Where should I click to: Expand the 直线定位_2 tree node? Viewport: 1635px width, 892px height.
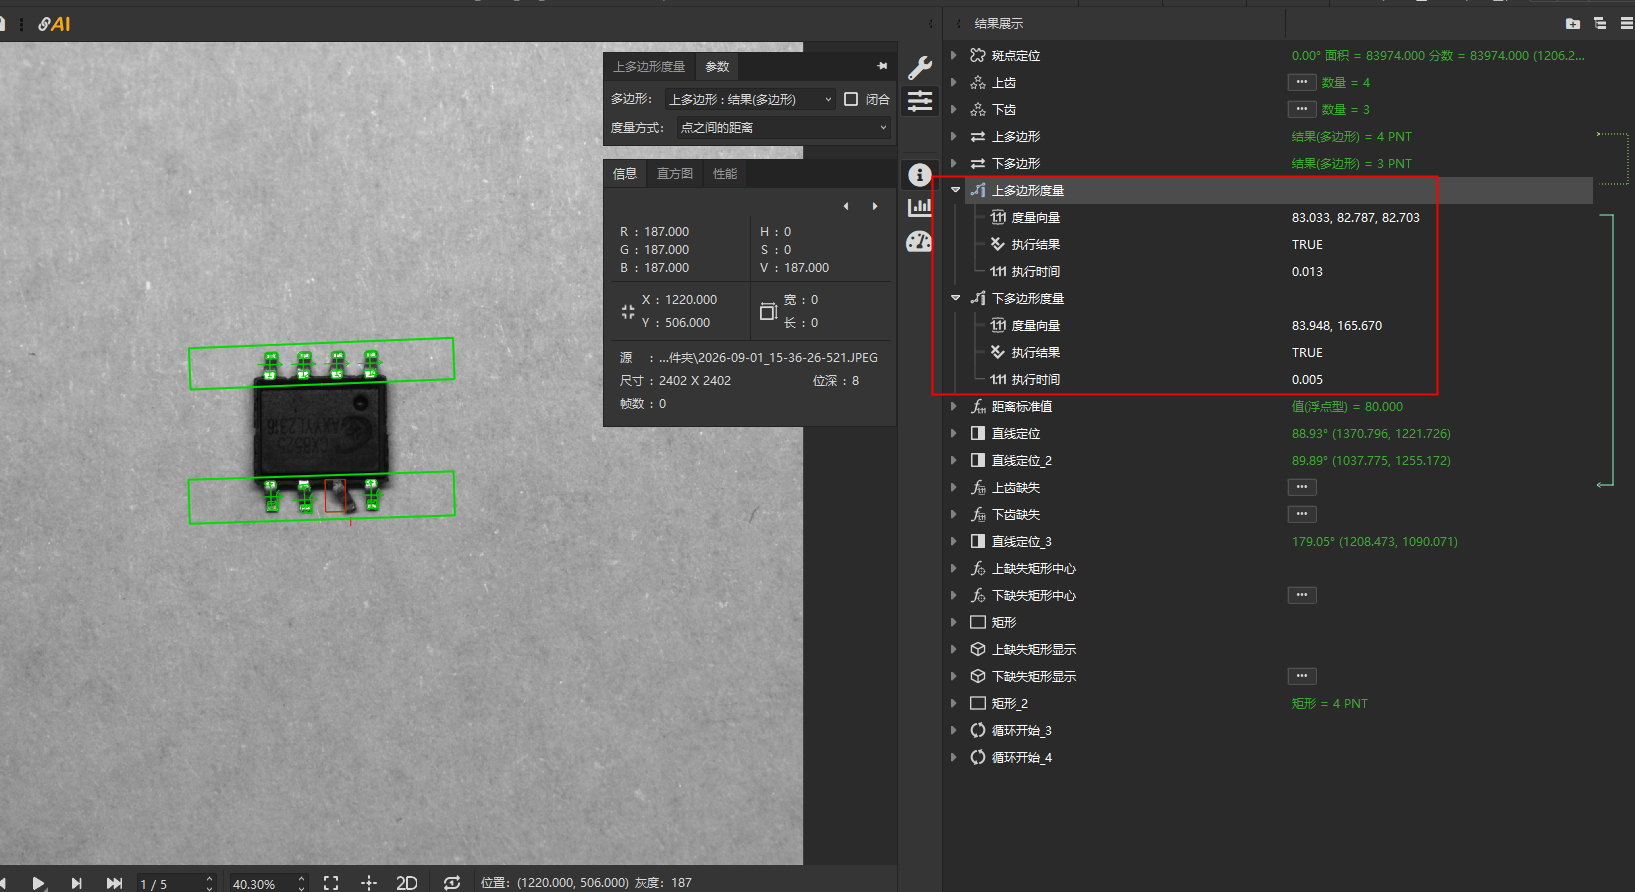pyautogui.click(x=954, y=460)
